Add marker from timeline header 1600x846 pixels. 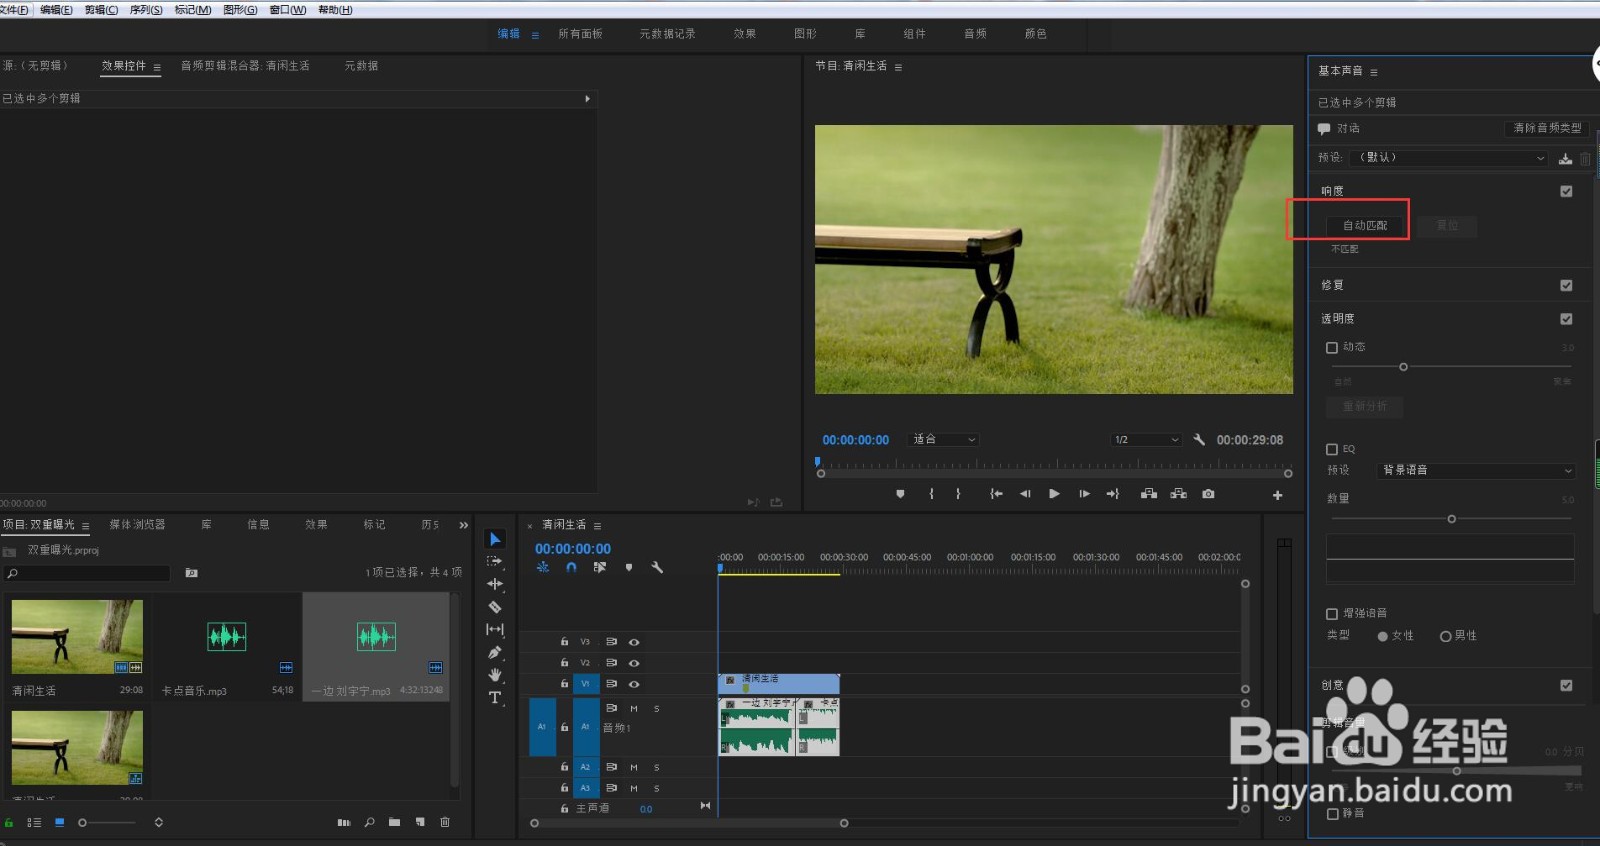[x=629, y=567]
